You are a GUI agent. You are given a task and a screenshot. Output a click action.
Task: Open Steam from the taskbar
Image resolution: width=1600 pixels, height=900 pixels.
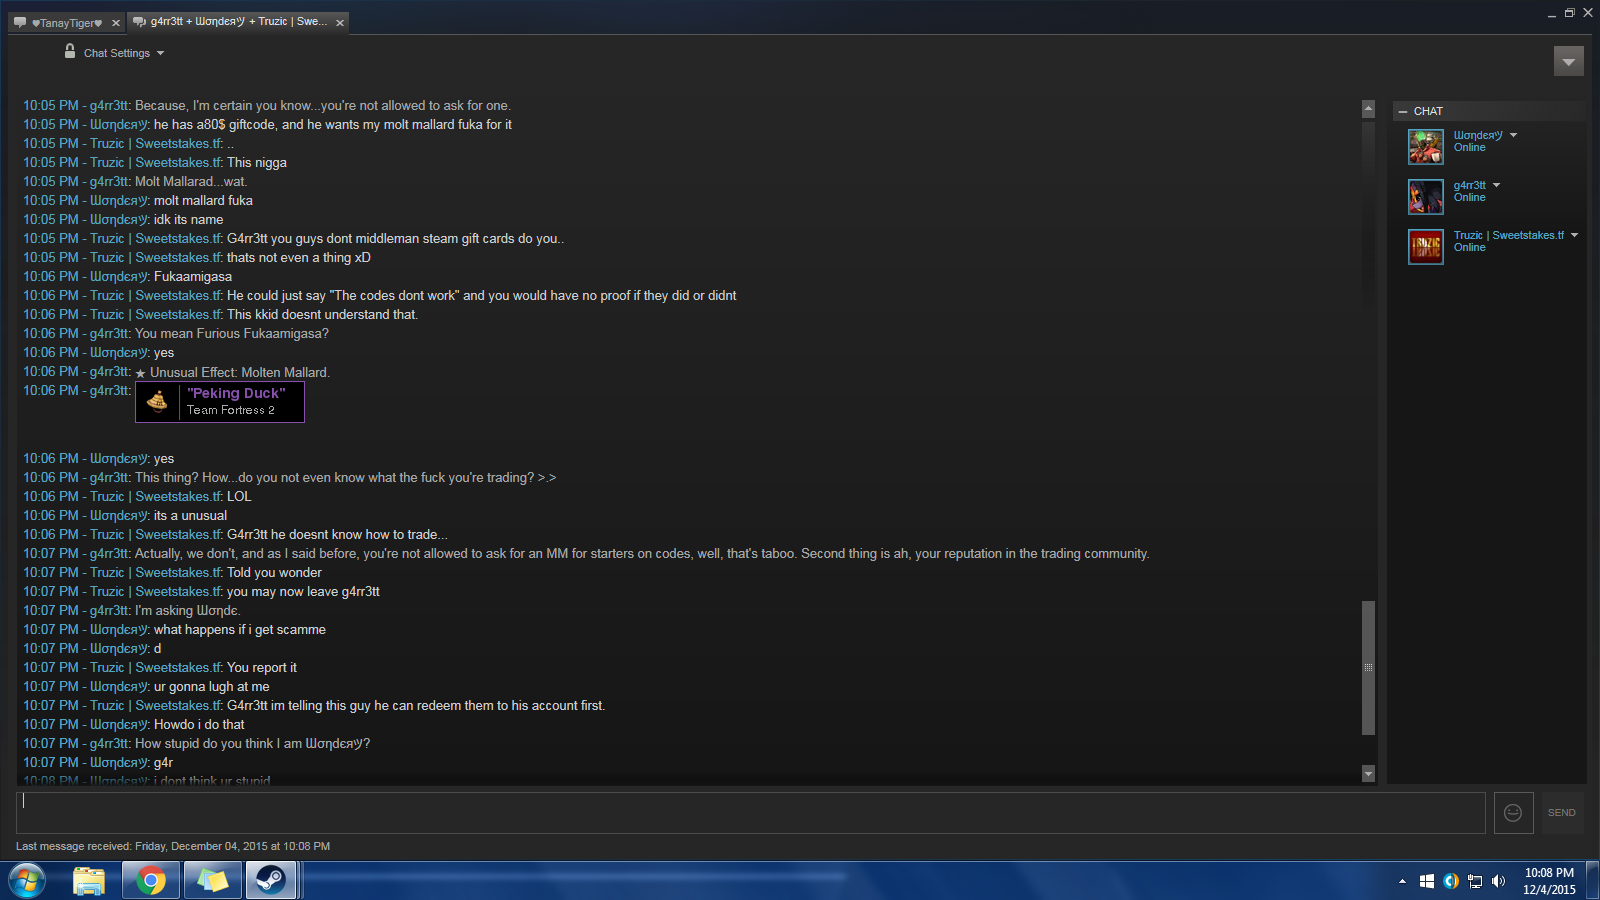270,881
